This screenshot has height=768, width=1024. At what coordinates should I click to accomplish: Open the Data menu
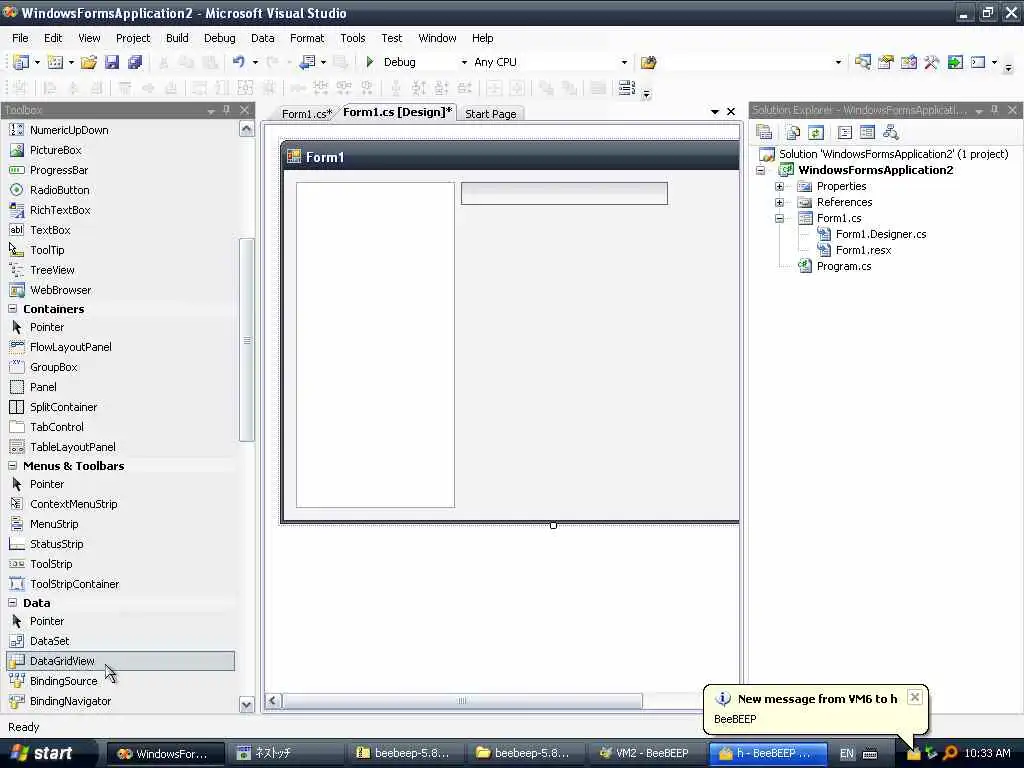tap(262, 38)
